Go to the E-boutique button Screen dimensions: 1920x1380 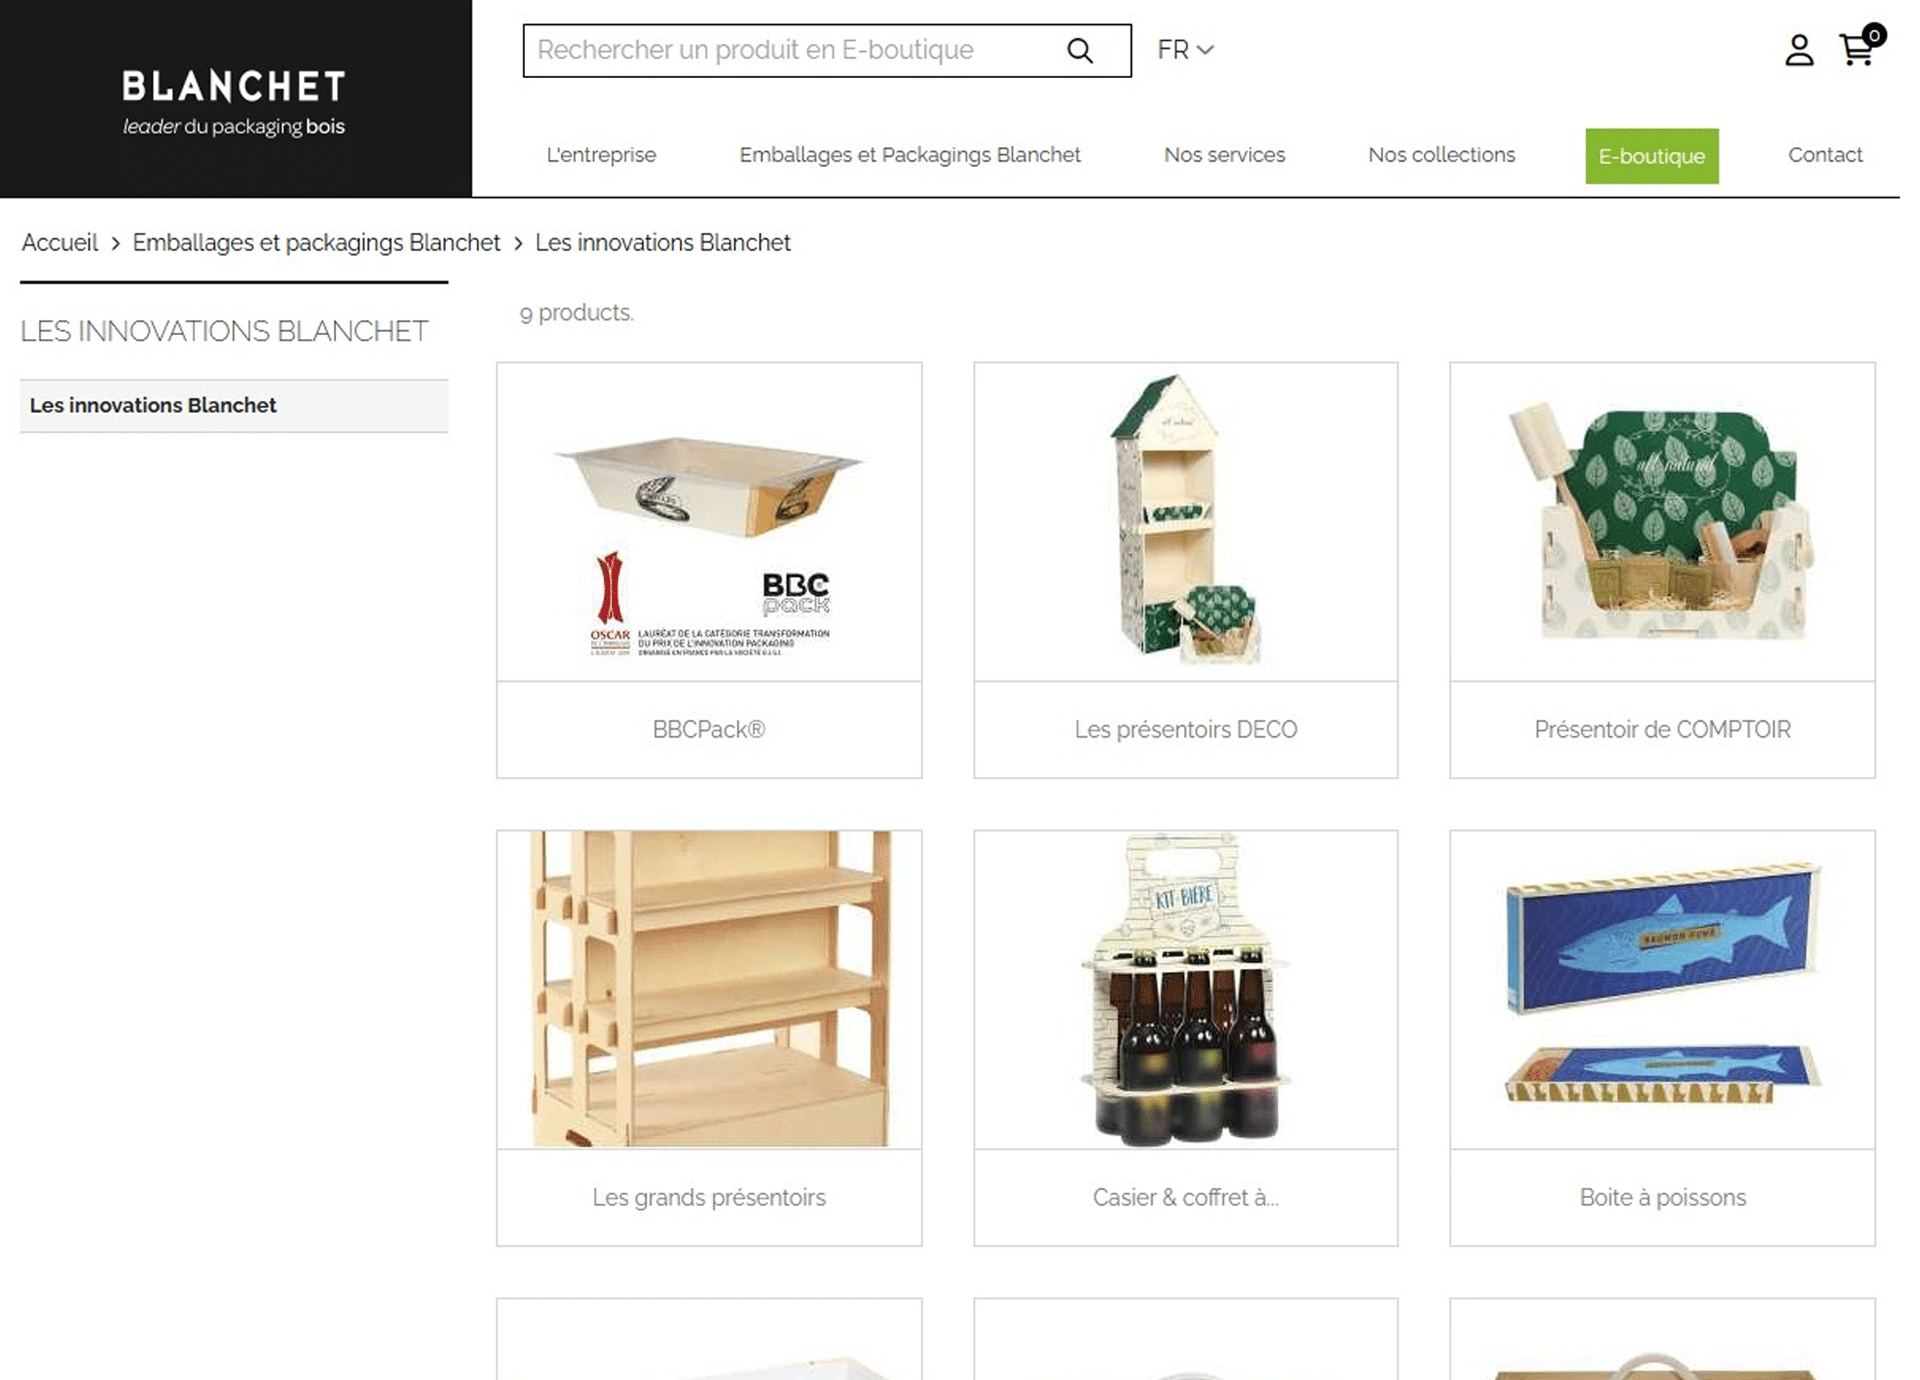pos(1651,156)
